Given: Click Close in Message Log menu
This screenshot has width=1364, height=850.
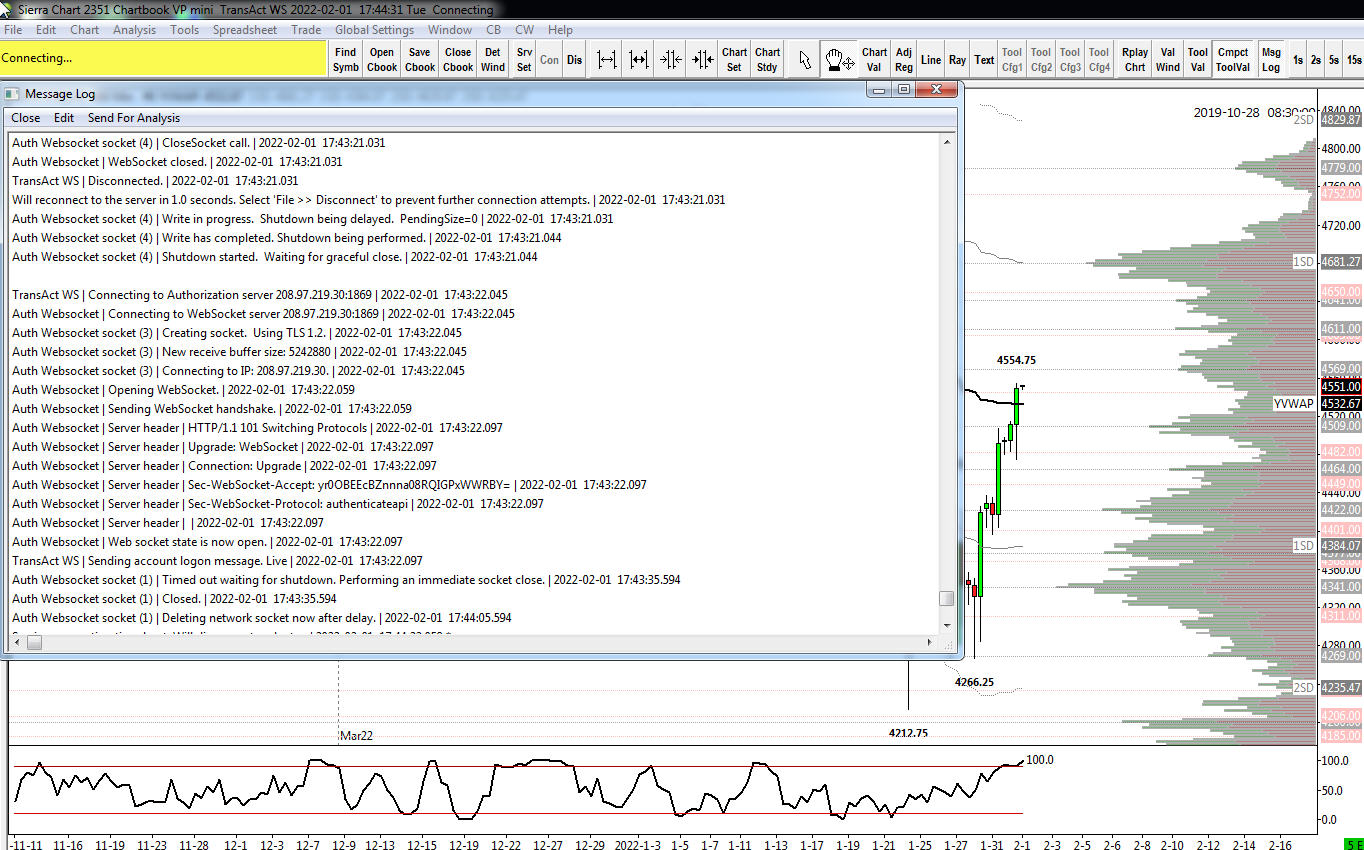Looking at the screenshot, I should coord(26,118).
